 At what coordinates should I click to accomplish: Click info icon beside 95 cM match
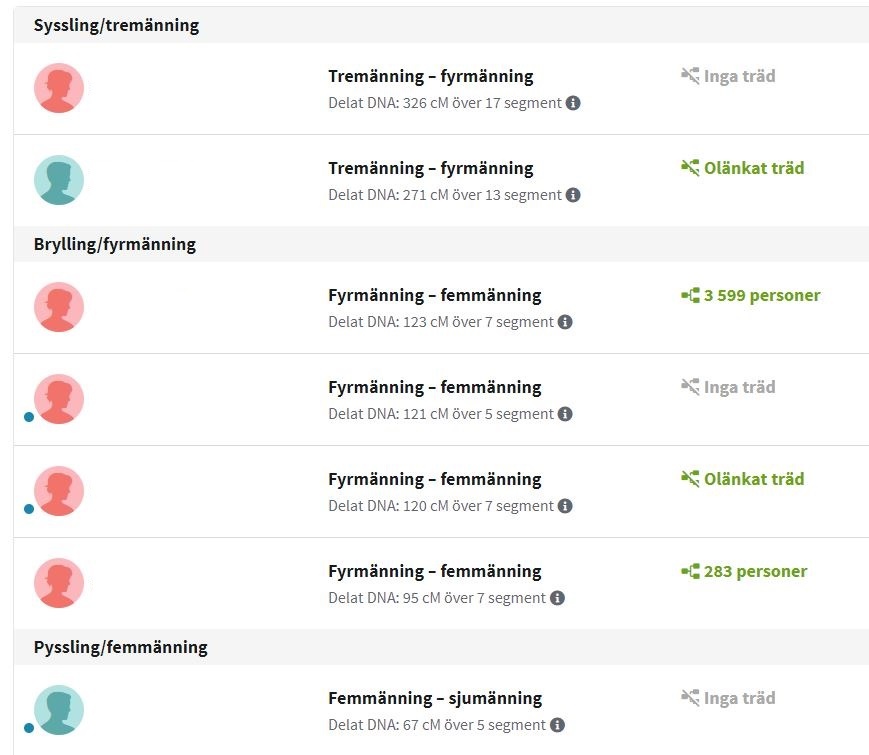click(x=557, y=598)
